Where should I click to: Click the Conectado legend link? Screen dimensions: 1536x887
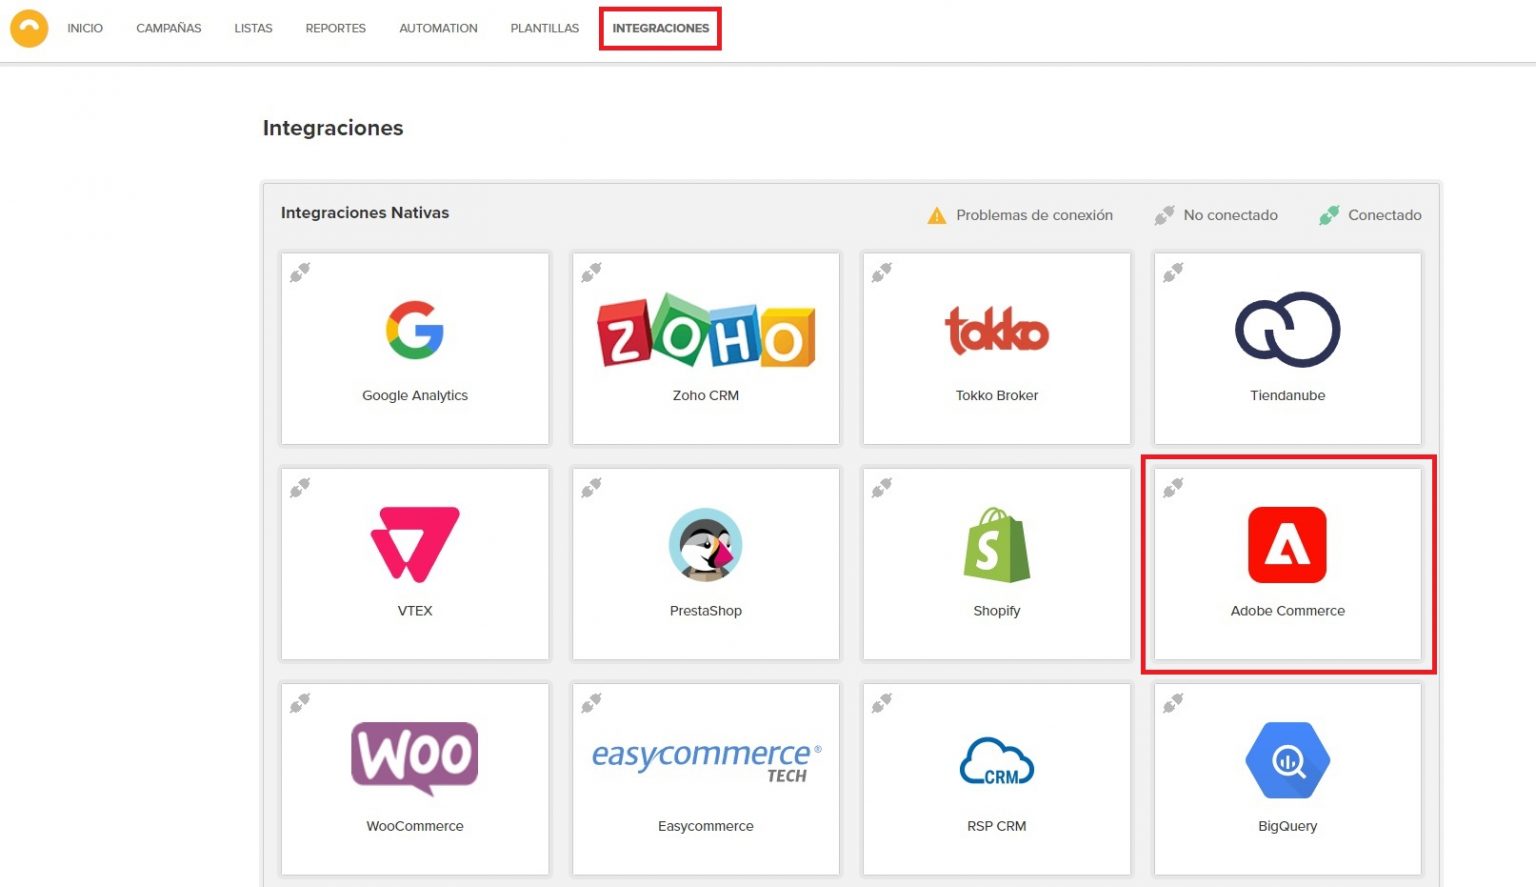tap(1383, 215)
